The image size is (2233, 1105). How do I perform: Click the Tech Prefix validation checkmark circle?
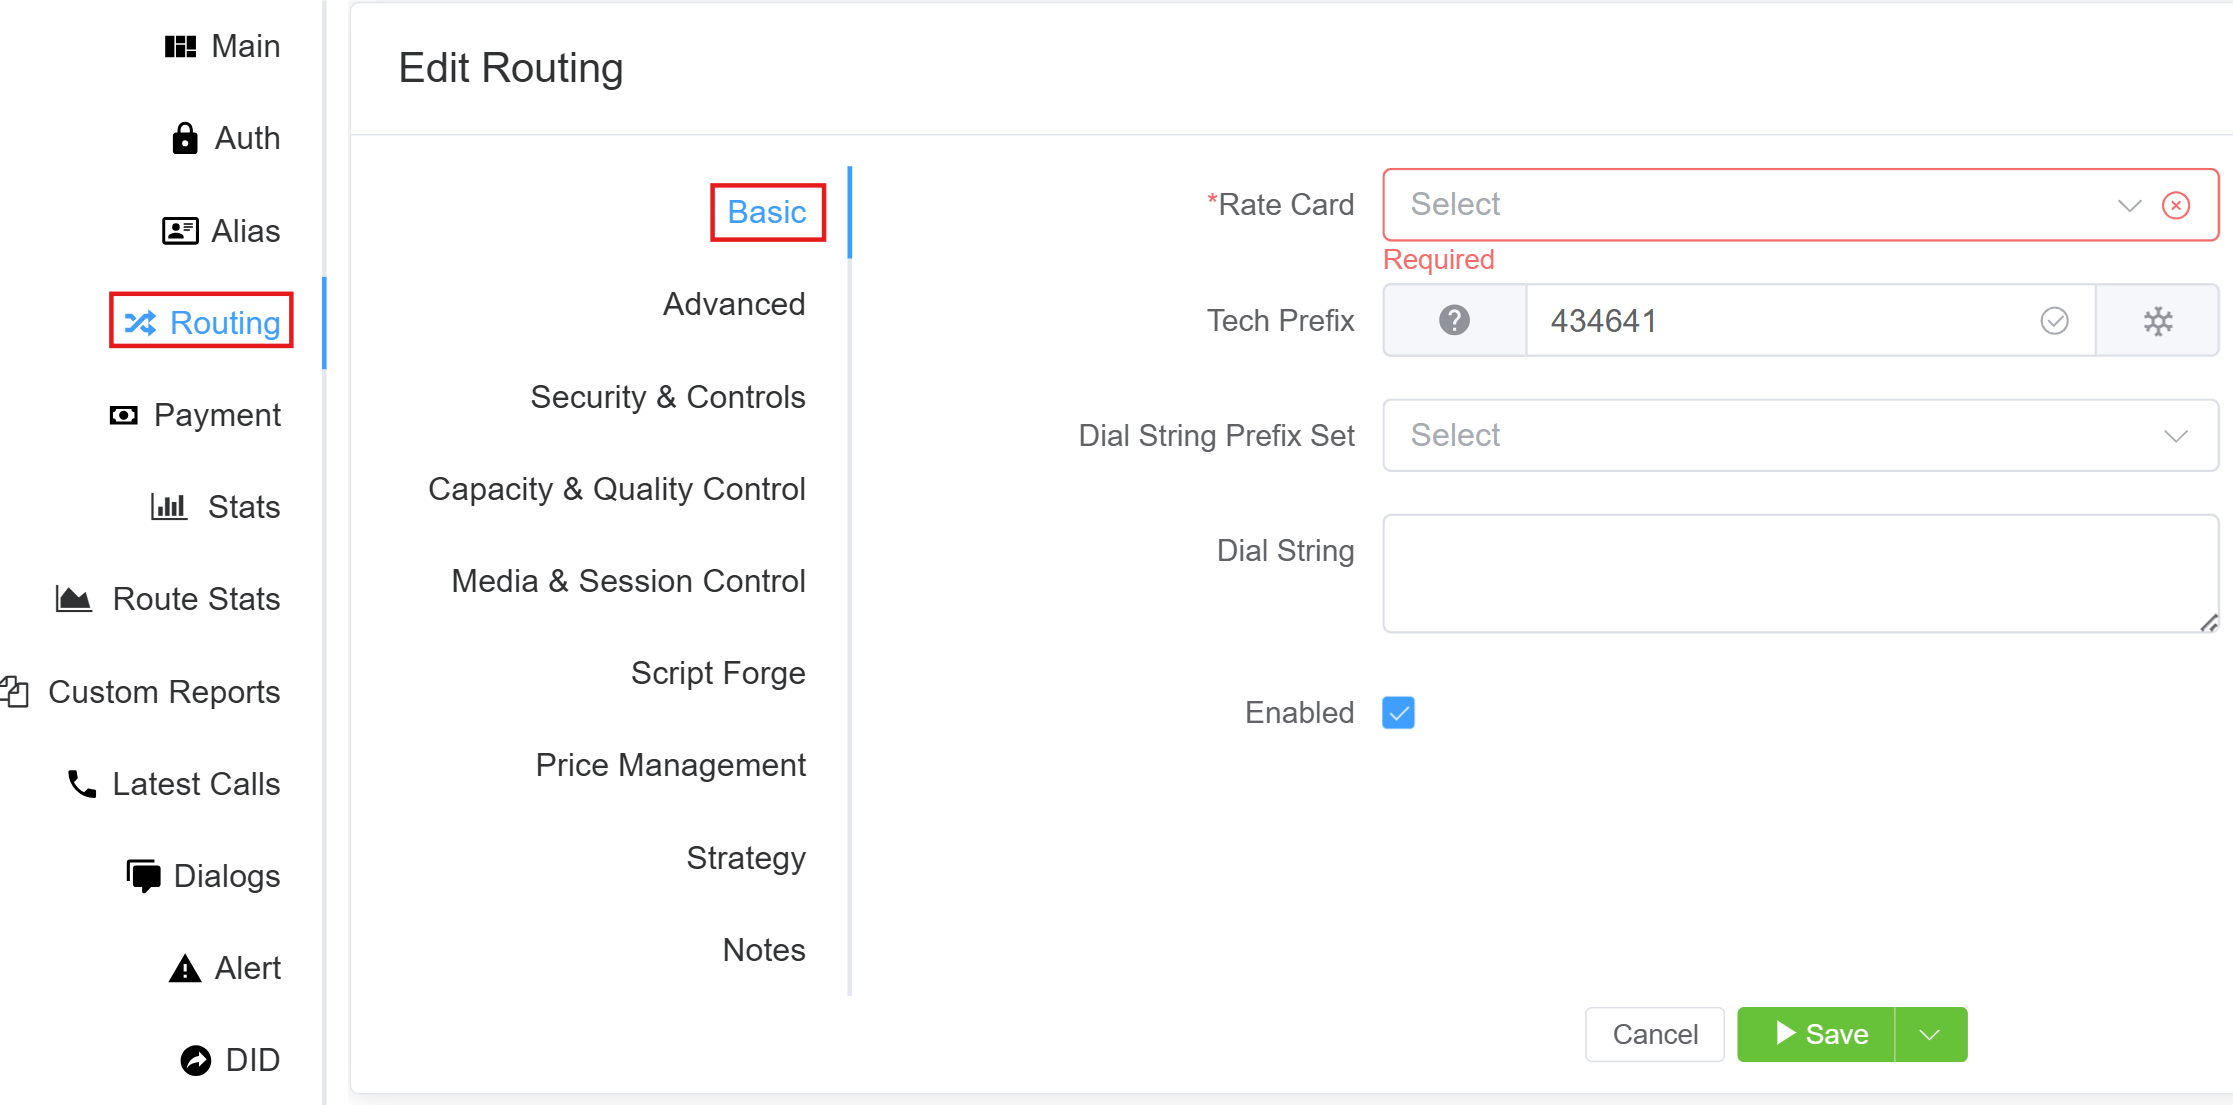[x=2054, y=321]
